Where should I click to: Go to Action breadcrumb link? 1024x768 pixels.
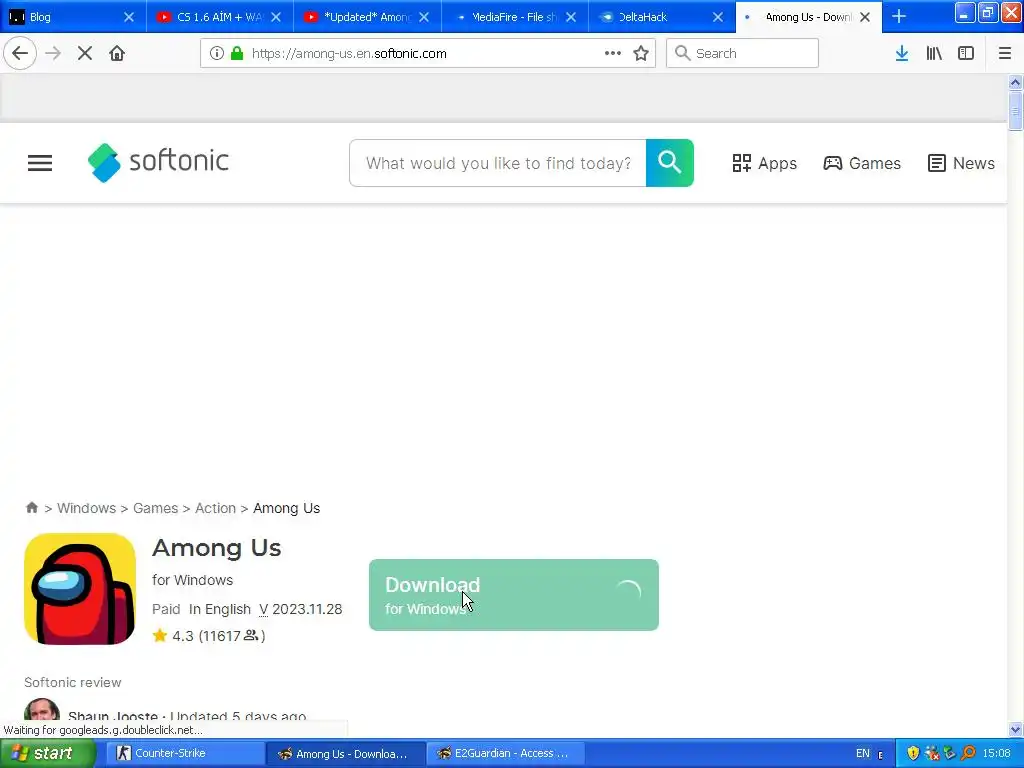pos(216,507)
